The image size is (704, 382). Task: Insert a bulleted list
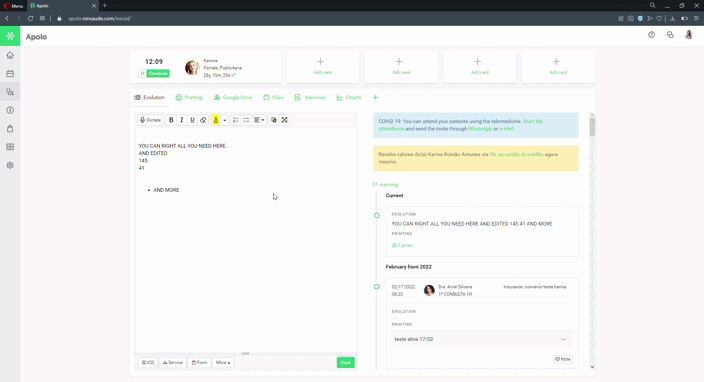pos(246,120)
